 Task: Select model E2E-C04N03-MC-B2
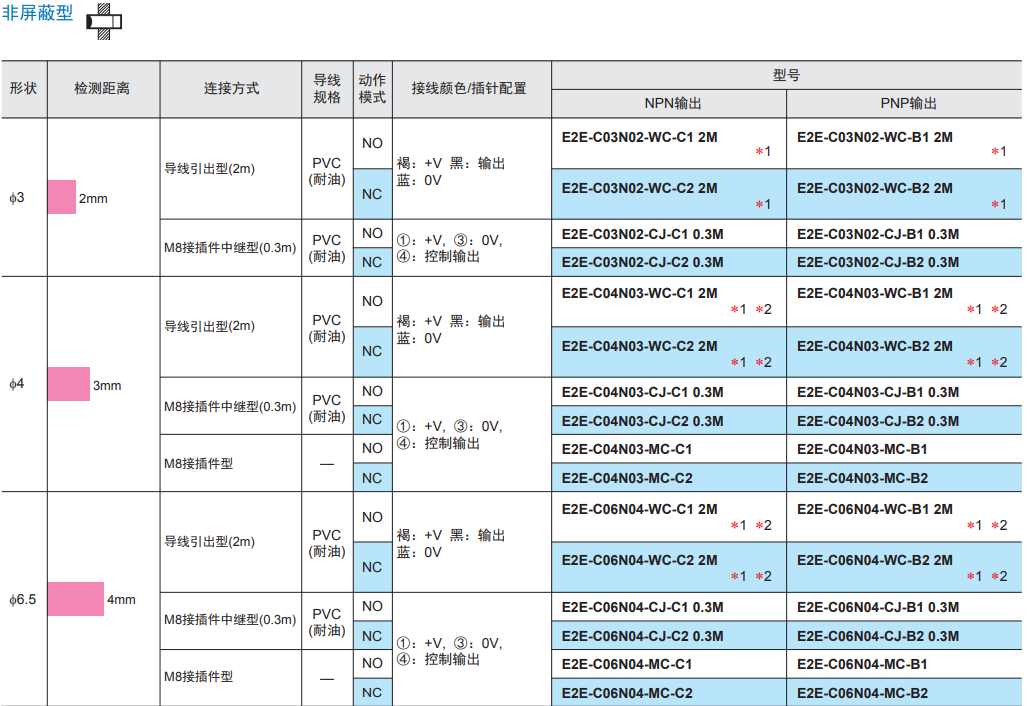pyautogui.click(x=862, y=479)
